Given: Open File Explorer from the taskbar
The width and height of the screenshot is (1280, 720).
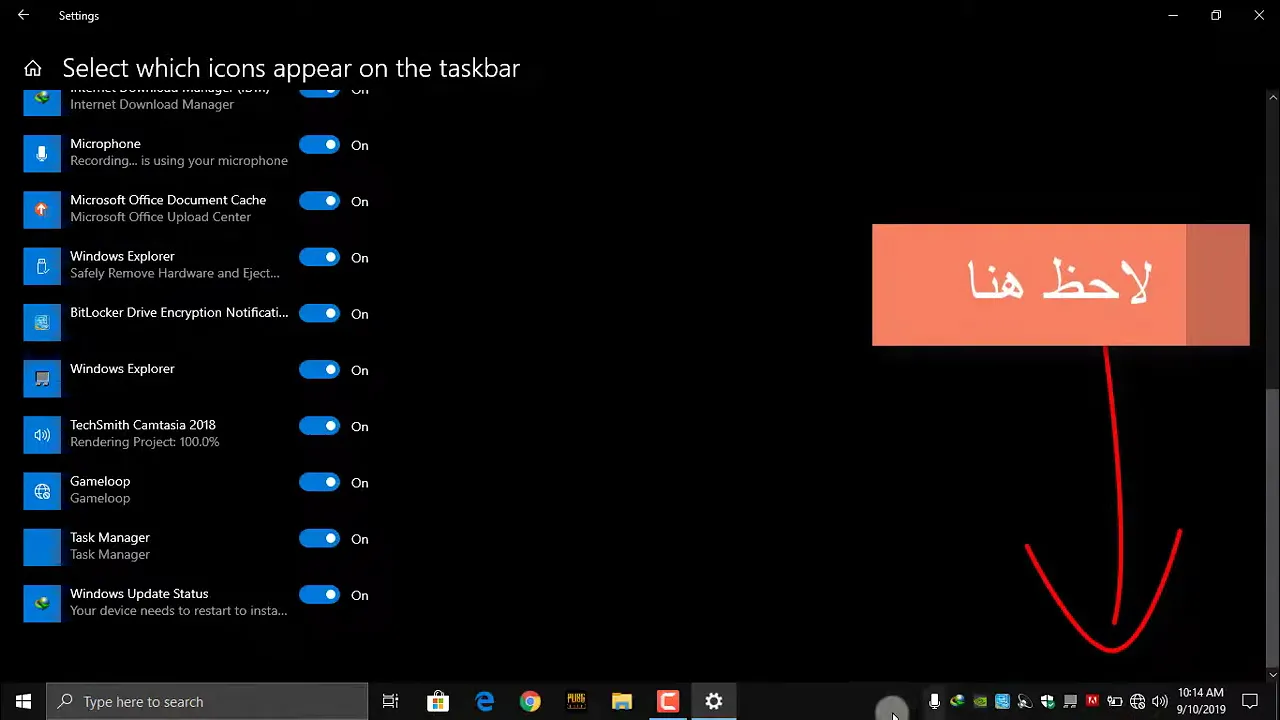Looking at the screenshot, I should [622, 702].
